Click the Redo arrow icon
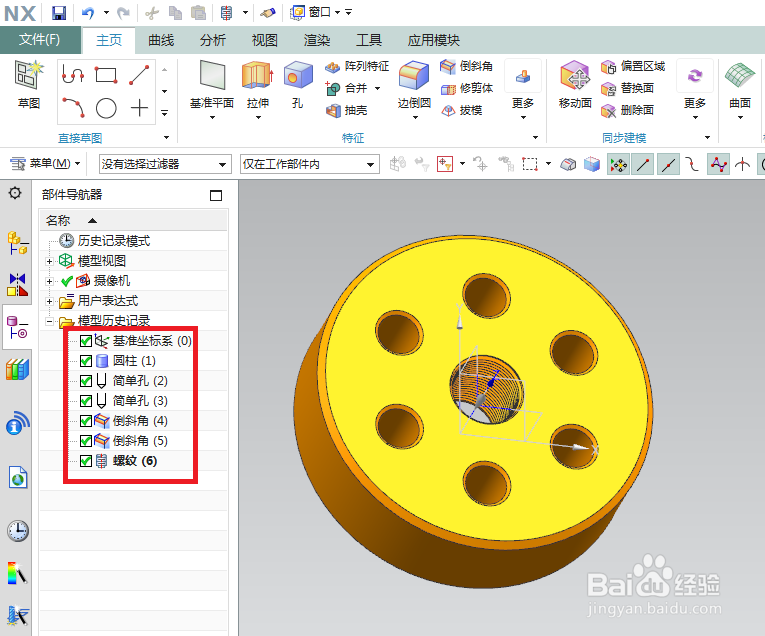The height and width of the screenshot is (636, 765). tap(123, 13)
